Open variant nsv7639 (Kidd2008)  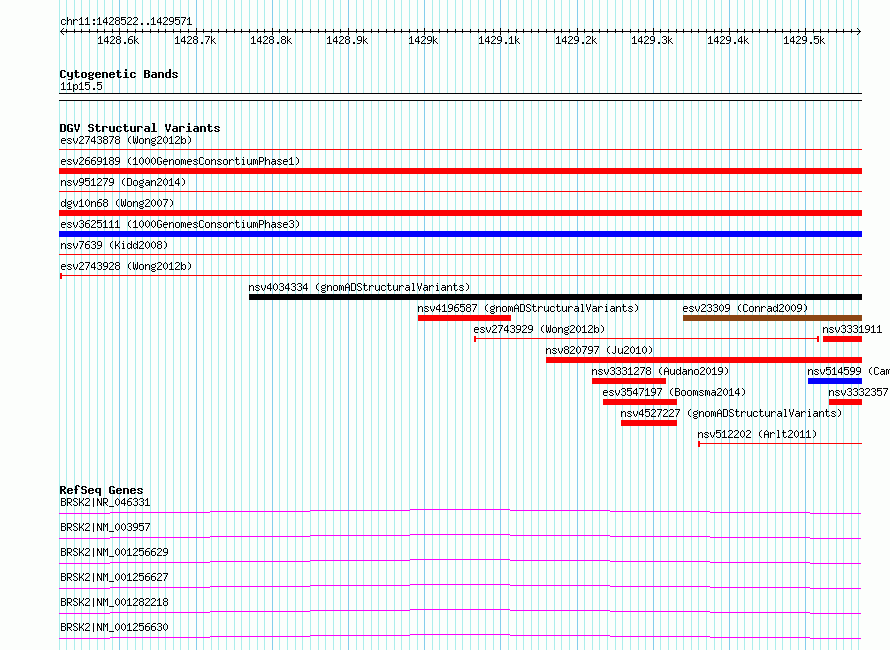[114, 245]
